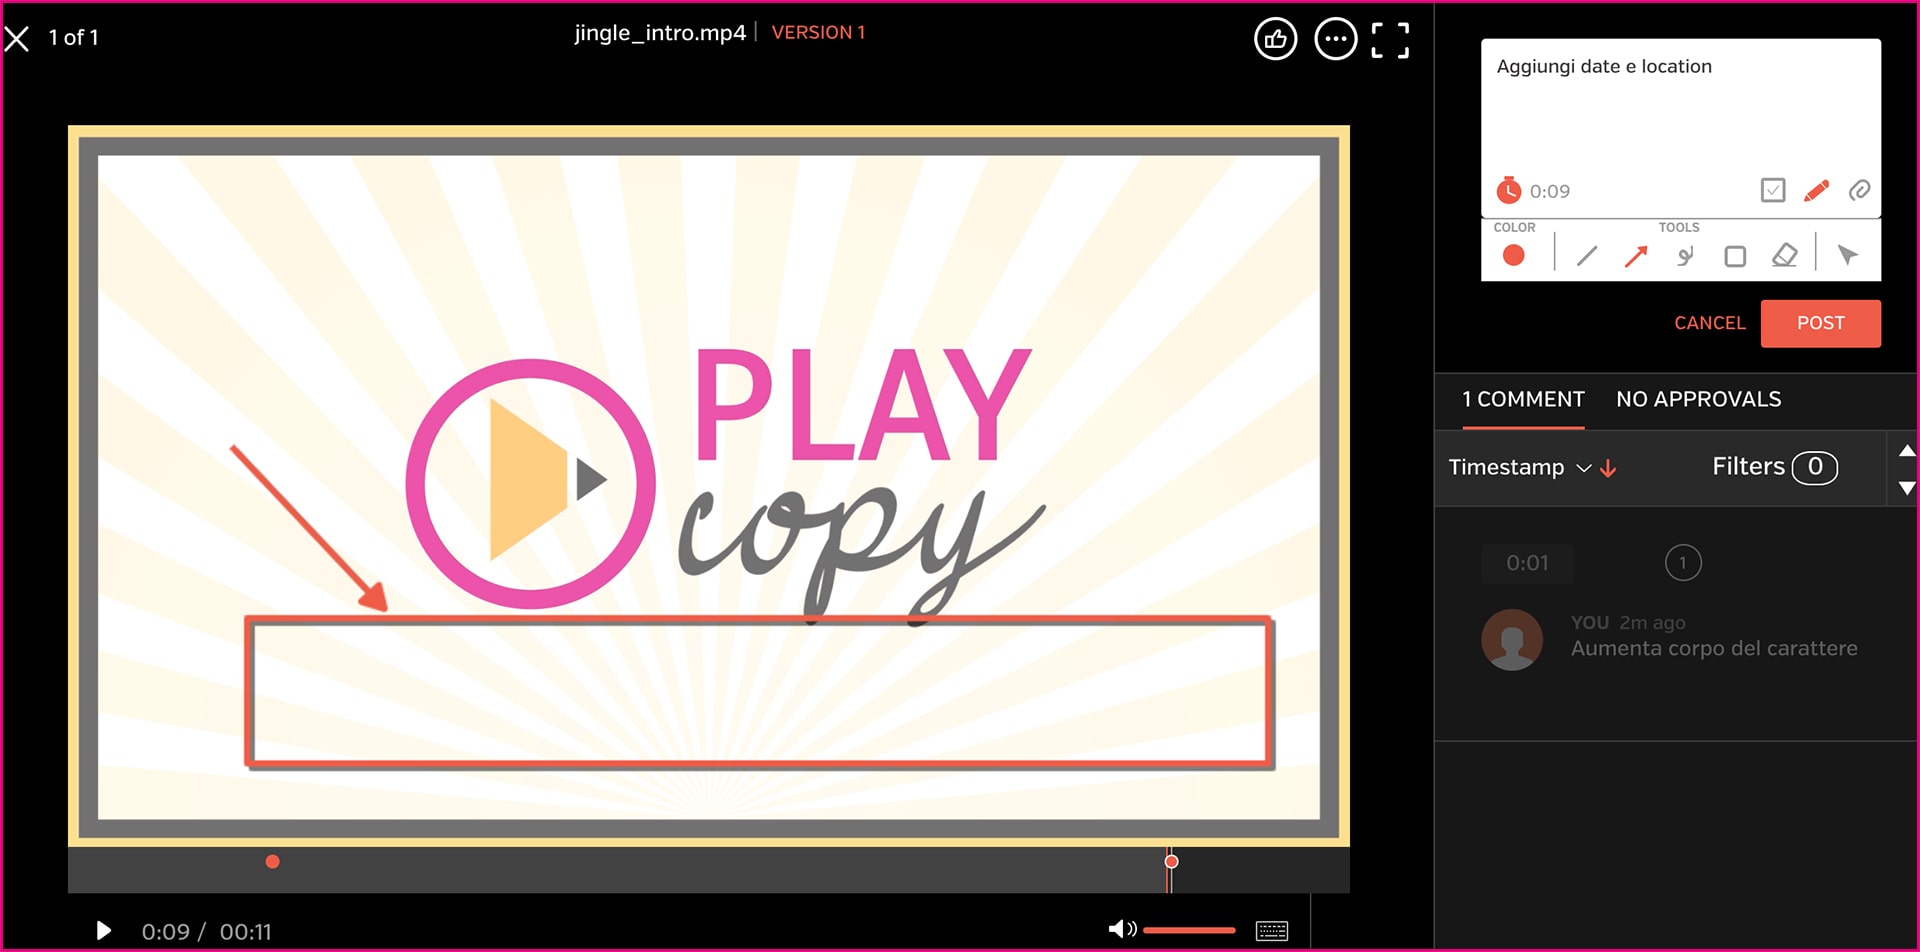This screenshot has width=1920, height=952.
Task: Click the attachment paperclip icon
Action: [x=1859, y=190]
